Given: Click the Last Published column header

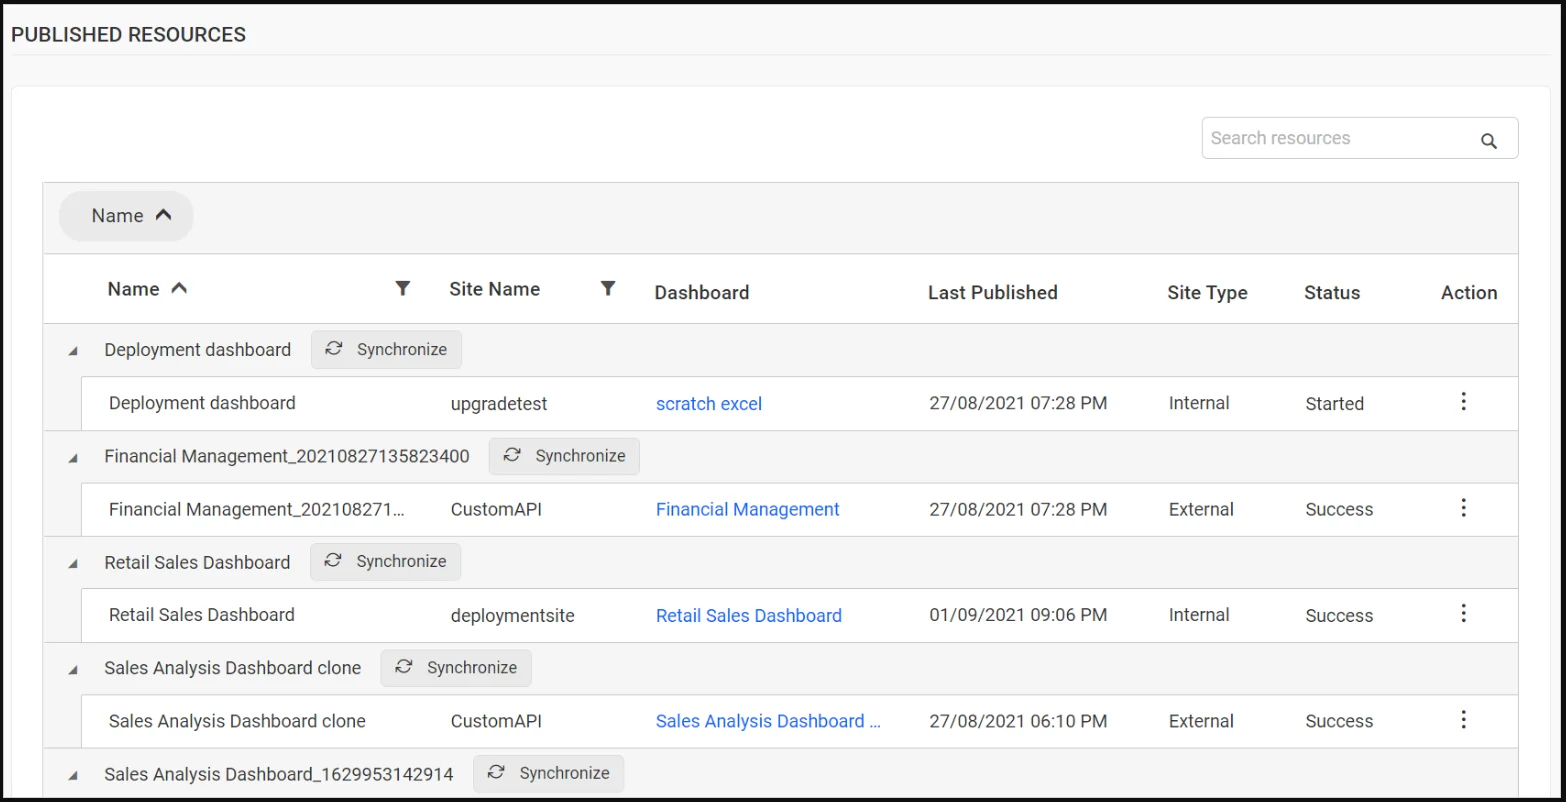Looking at the screenshot, I should click(x=992, y=293).
